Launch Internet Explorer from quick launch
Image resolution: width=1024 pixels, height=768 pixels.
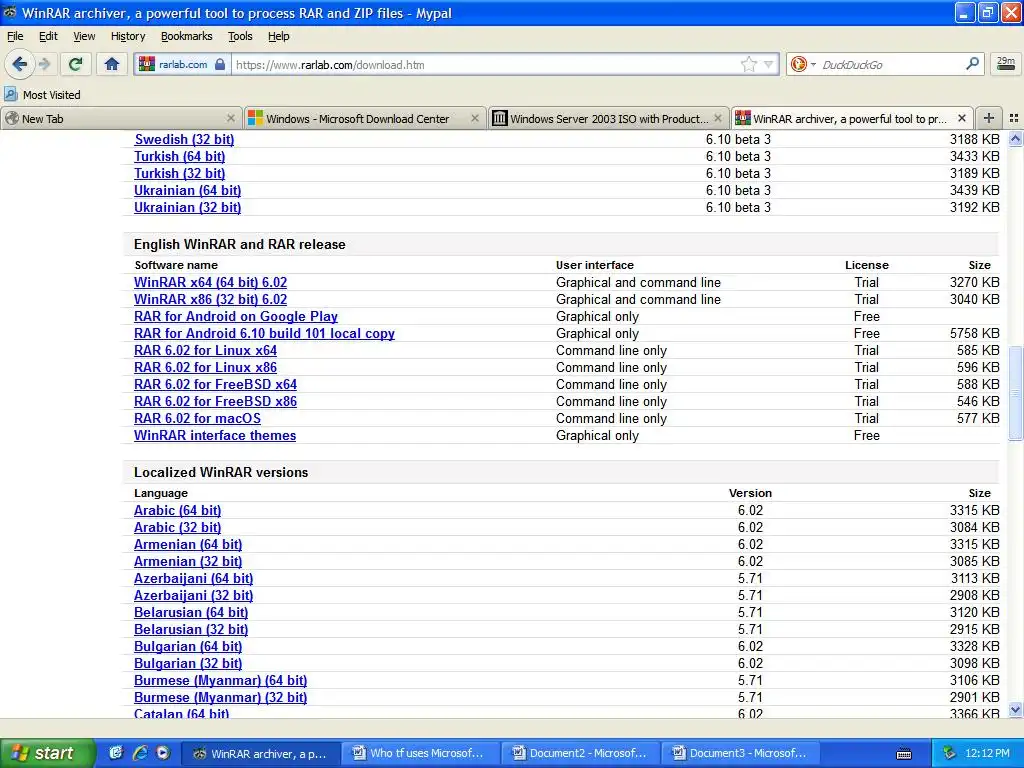pos(139,753)
